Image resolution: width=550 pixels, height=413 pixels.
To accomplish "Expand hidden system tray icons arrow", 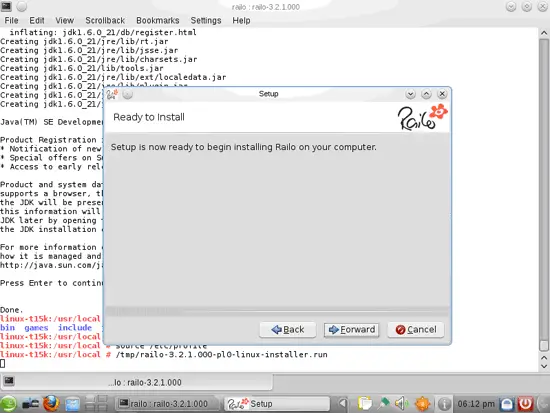I will (343, 404).
